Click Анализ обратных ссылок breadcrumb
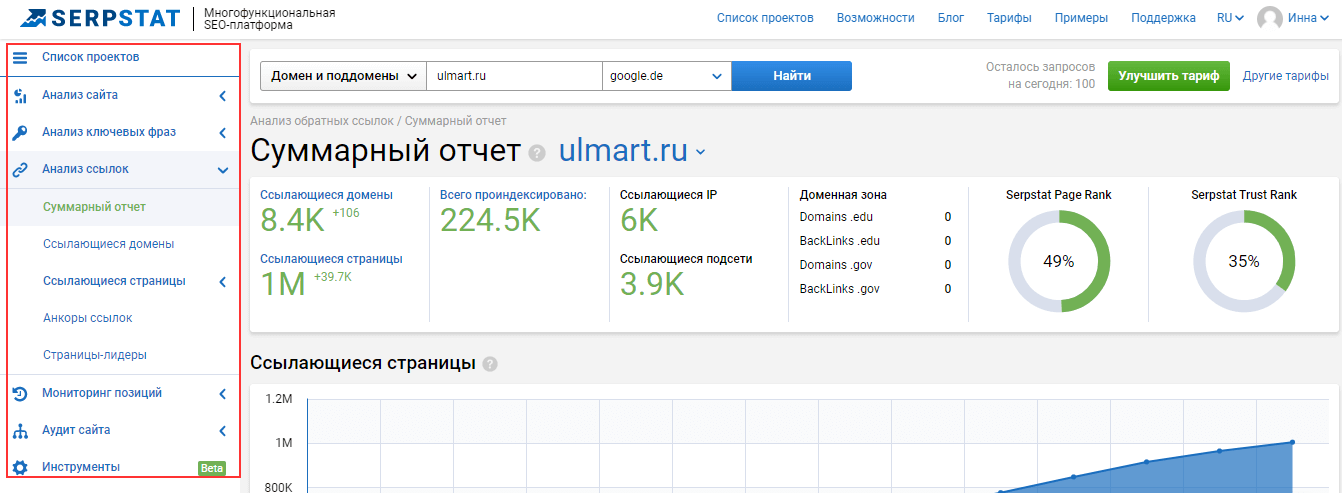Screen dimensions: 1342x493 [321, 121]
